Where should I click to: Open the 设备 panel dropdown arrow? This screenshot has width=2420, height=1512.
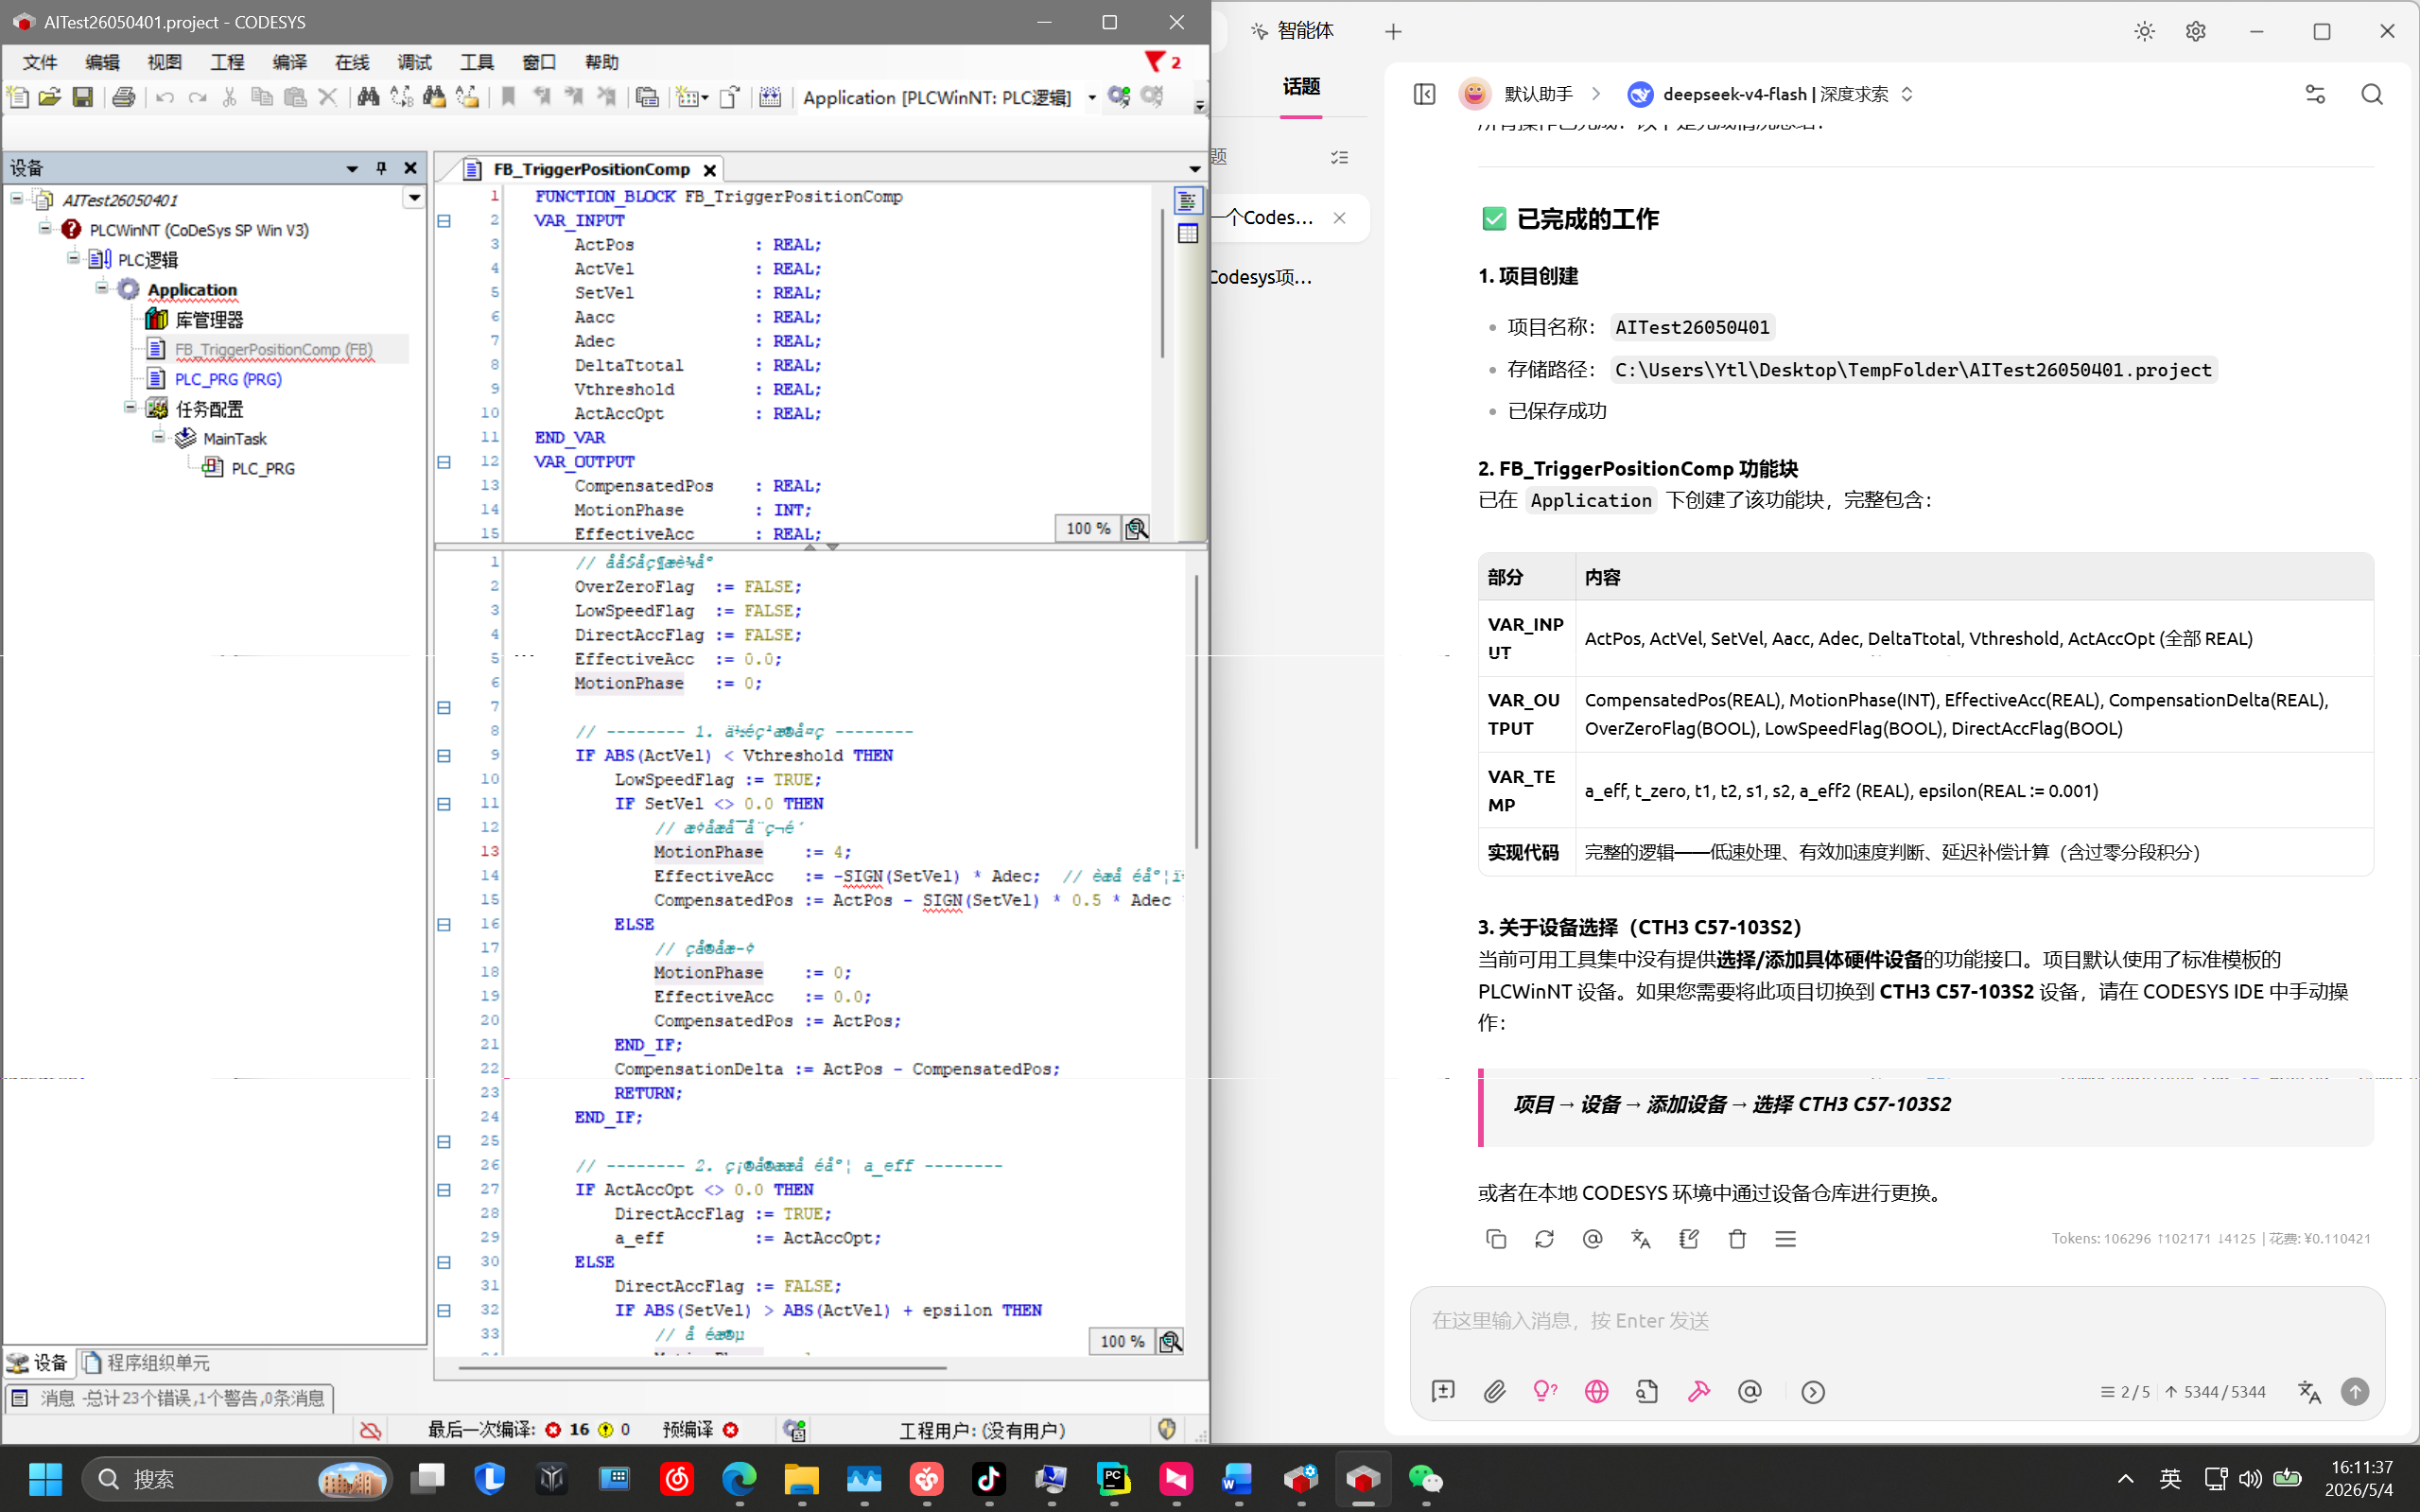tap(352, 168)
